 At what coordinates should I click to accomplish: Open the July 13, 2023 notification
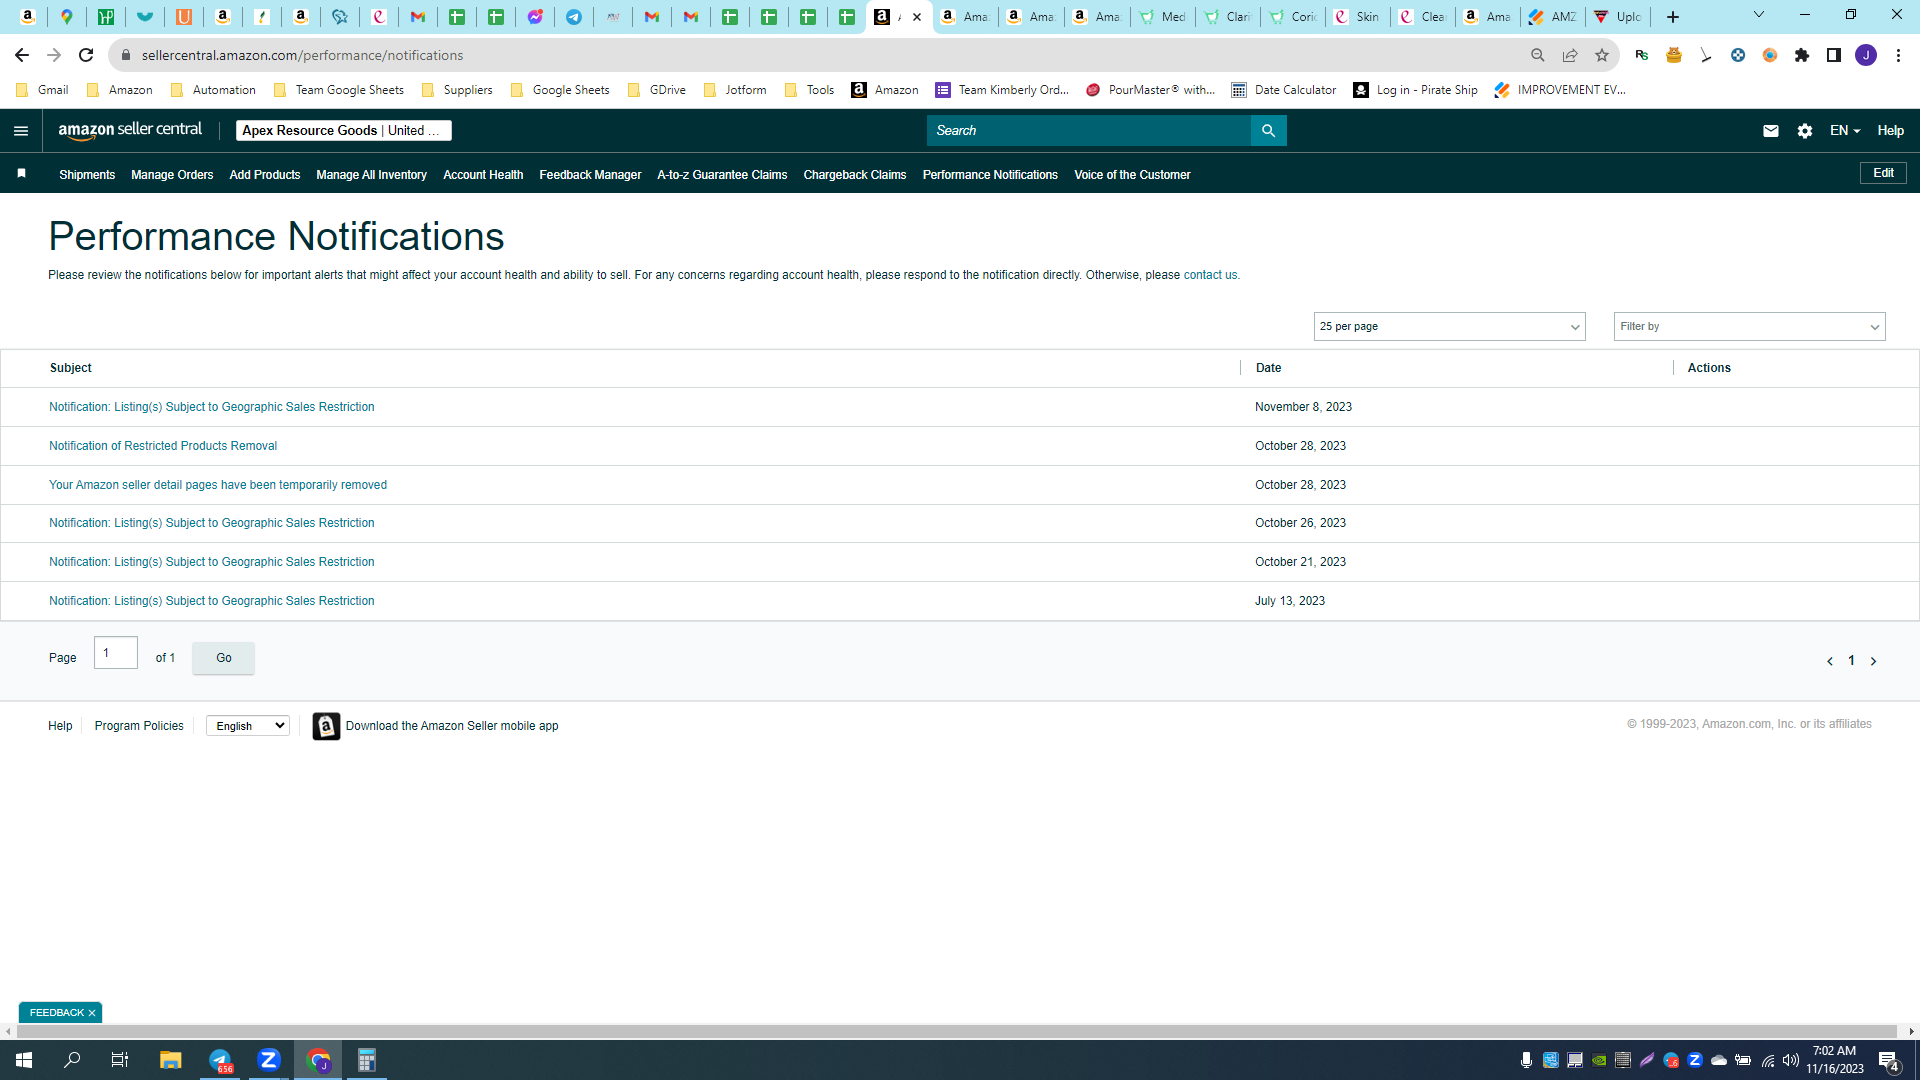212,601
